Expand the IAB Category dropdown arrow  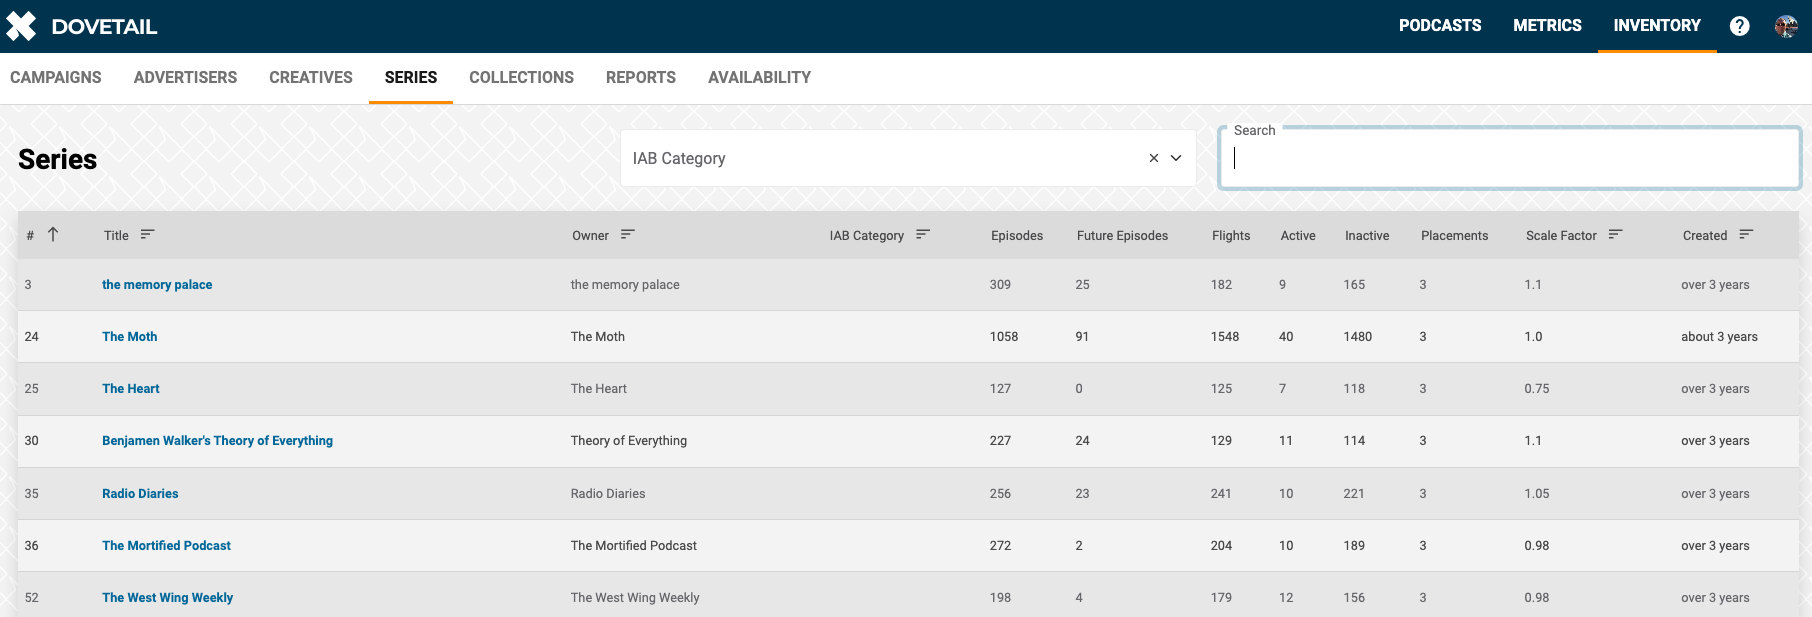click(1176, 158)
